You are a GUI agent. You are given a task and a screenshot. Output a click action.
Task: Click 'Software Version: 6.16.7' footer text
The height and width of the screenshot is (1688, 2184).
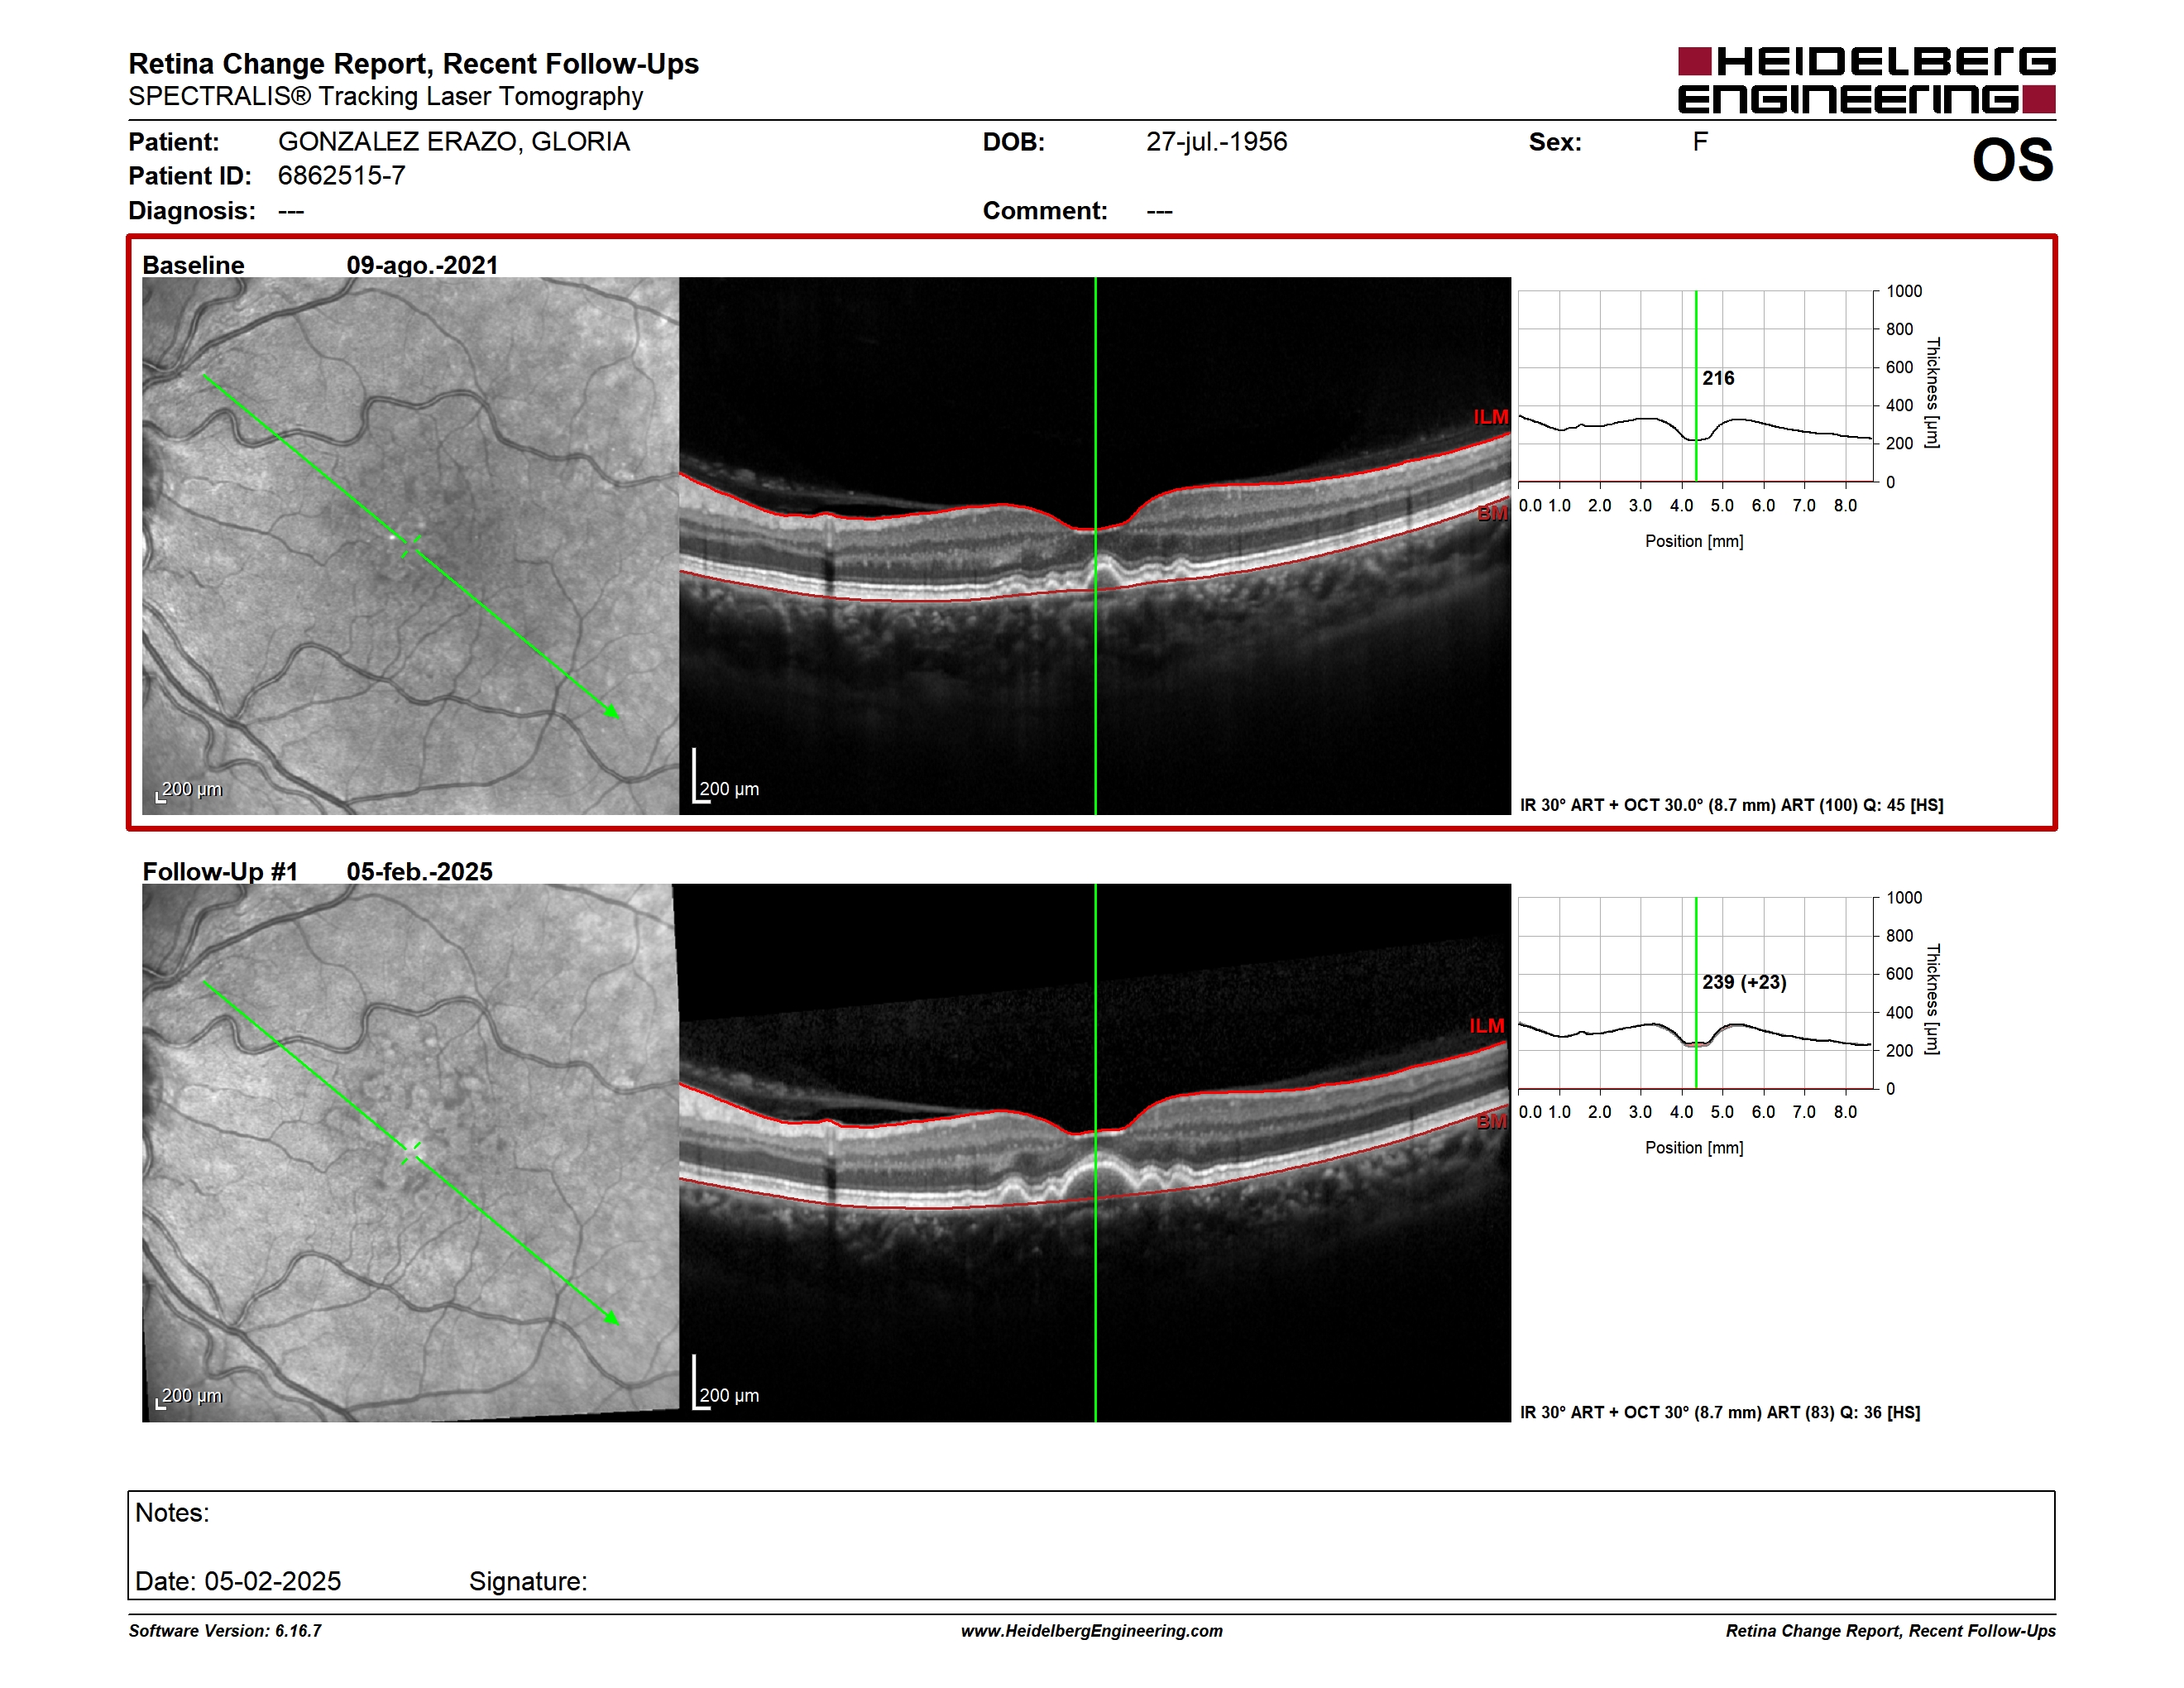225,1631
